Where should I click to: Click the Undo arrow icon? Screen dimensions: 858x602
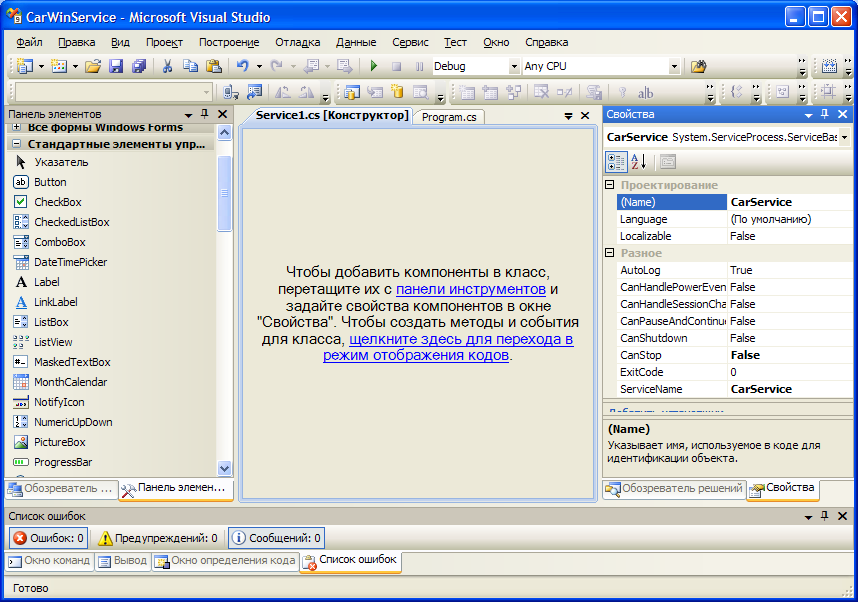click(x=242, y=66)
